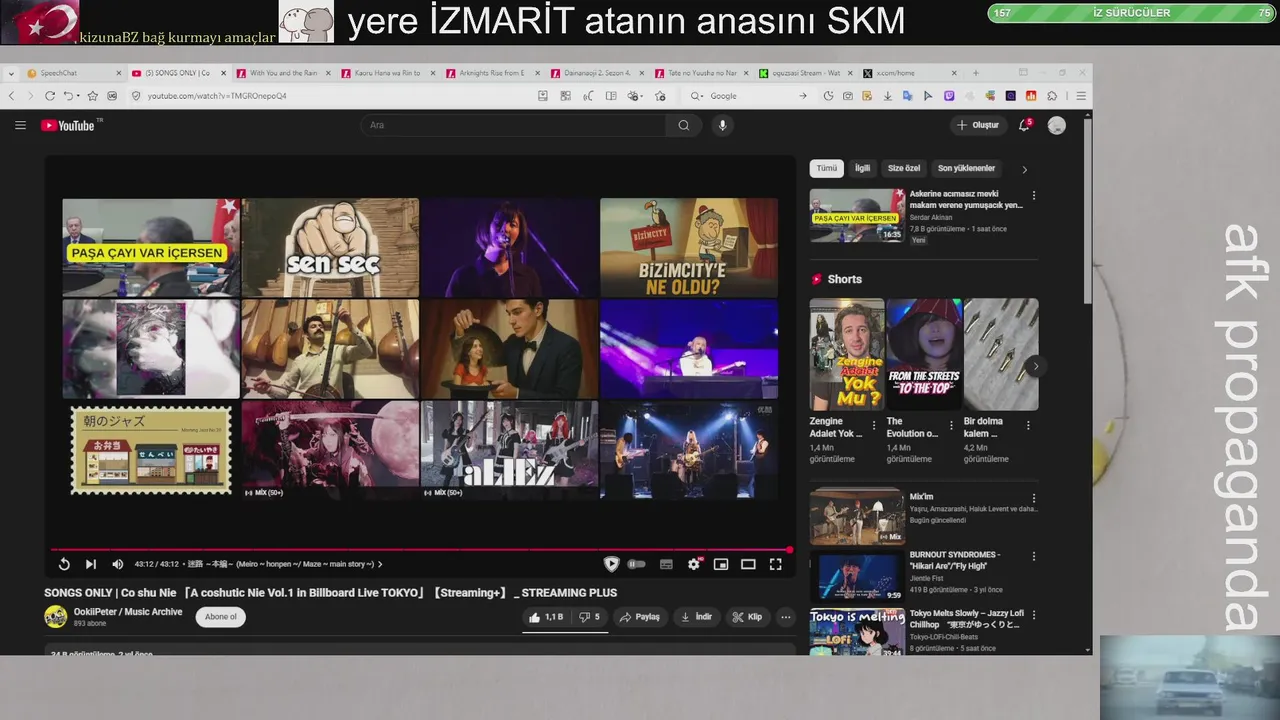Skip to the next video
This screenshot has height=720, width=1280.
[x=91, y=564]
